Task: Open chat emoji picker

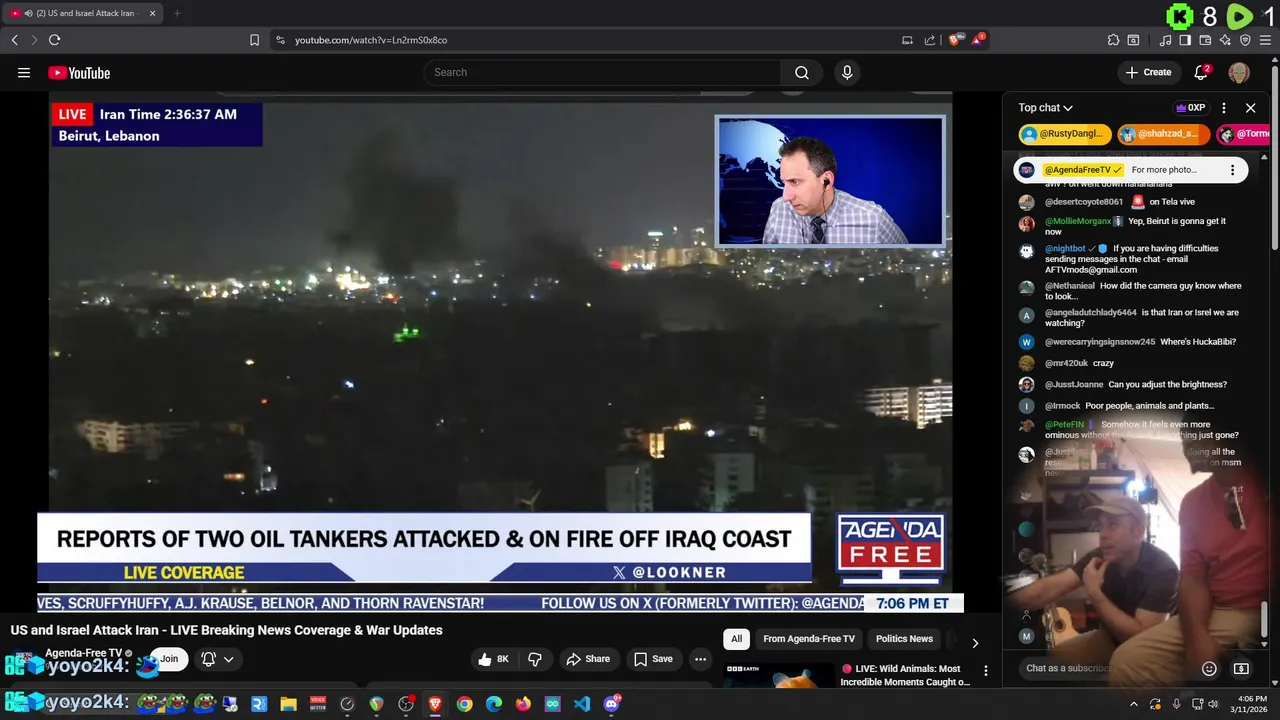Action: coord(1209,668)
